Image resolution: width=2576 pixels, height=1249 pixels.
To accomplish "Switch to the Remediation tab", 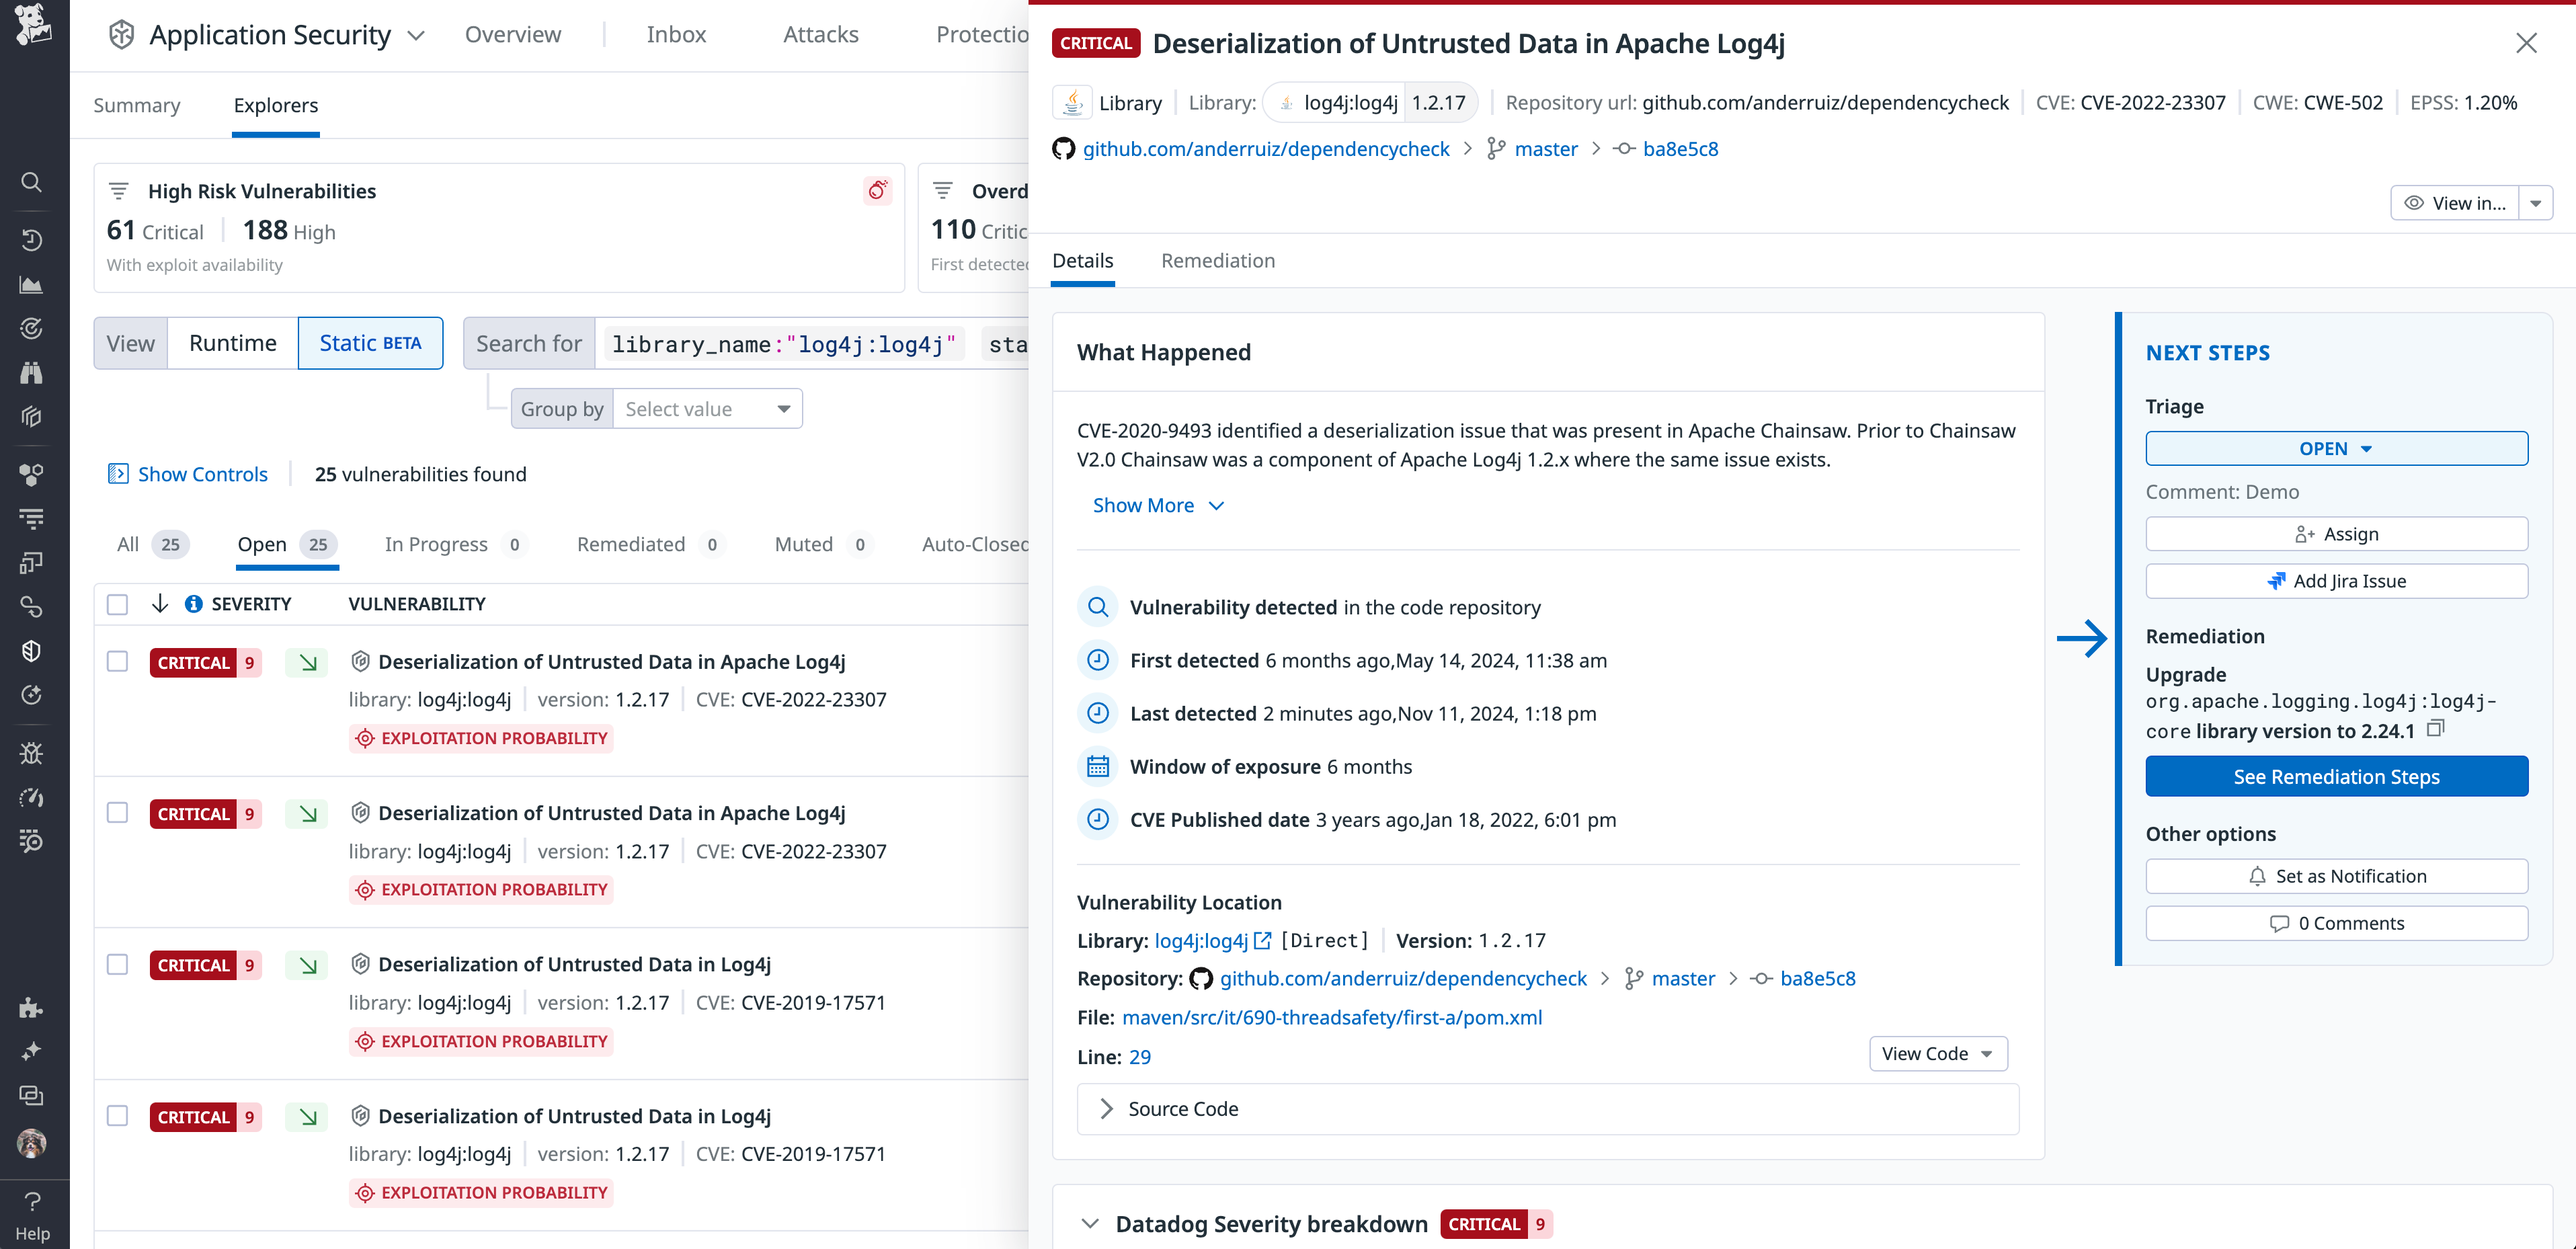I will tap(1218, 261).
